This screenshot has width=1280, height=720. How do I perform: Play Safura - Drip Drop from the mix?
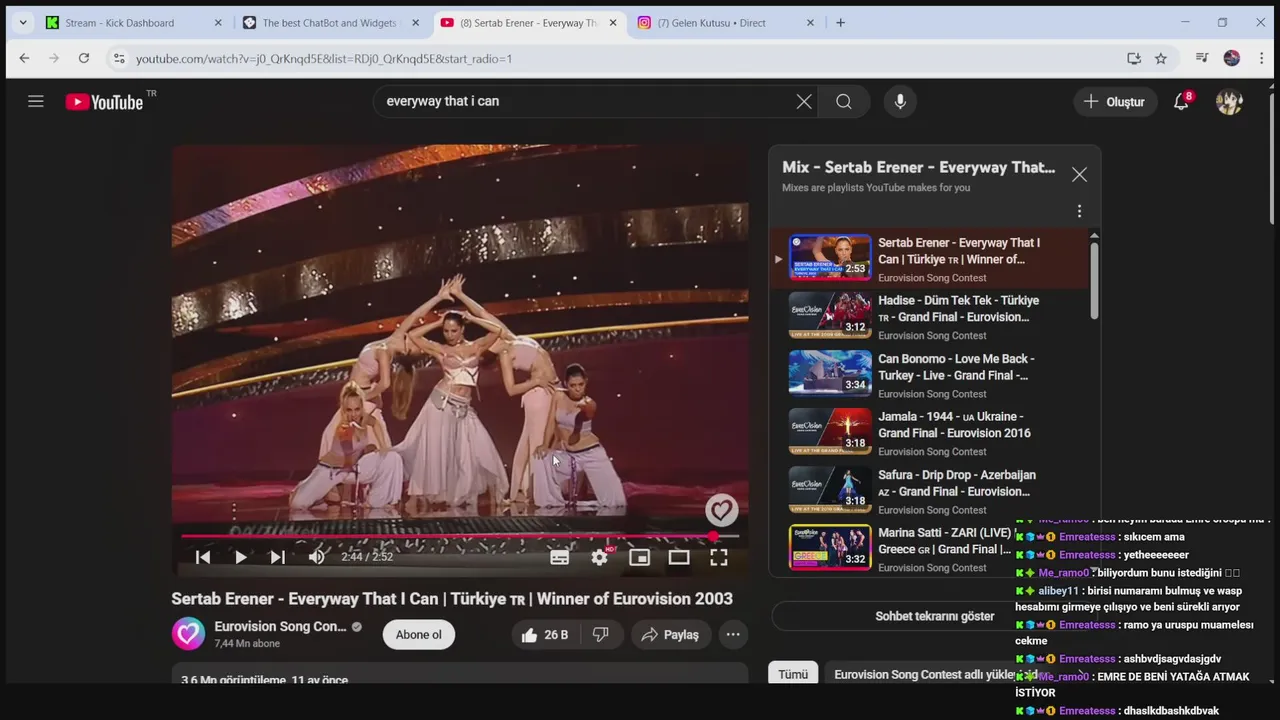[929, 490]
